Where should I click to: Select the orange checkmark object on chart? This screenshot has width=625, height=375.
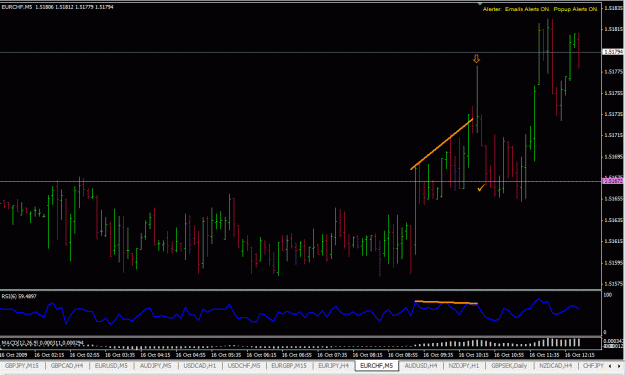click(481, 187)
